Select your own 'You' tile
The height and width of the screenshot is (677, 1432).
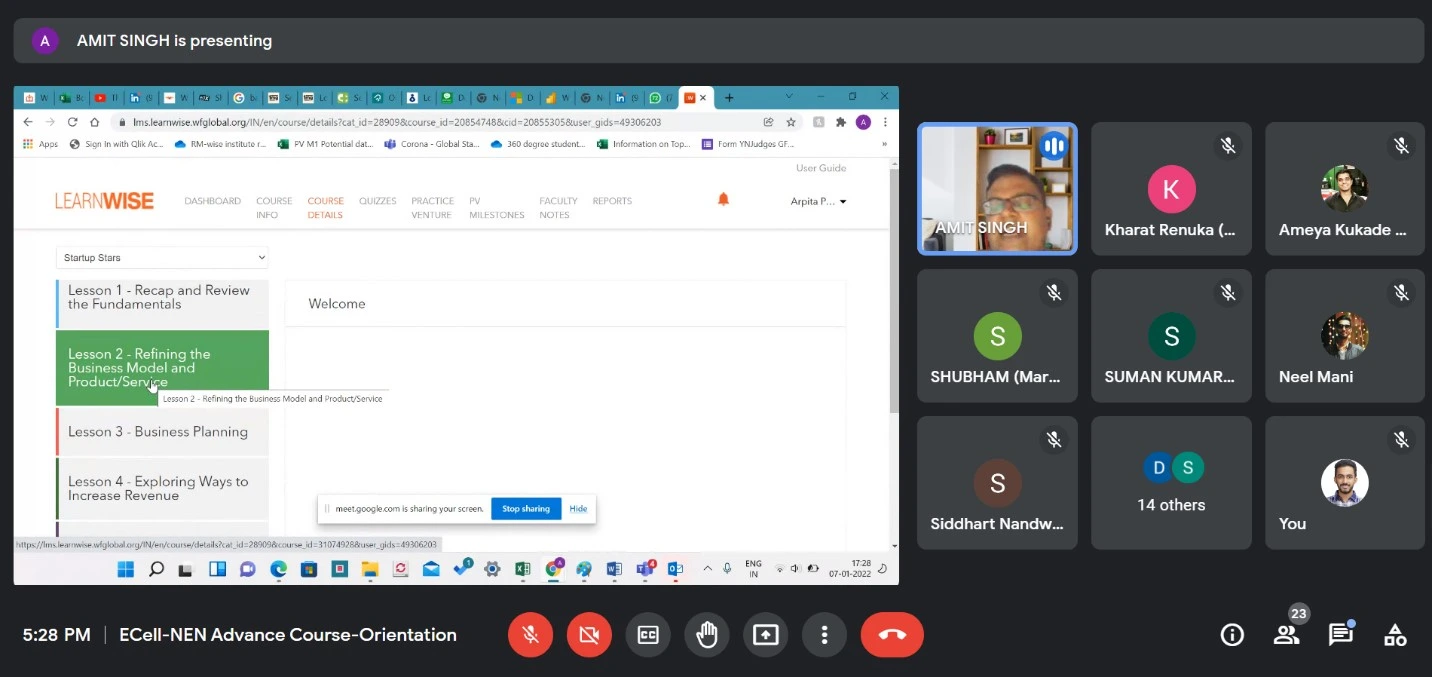pos(1345,483)
